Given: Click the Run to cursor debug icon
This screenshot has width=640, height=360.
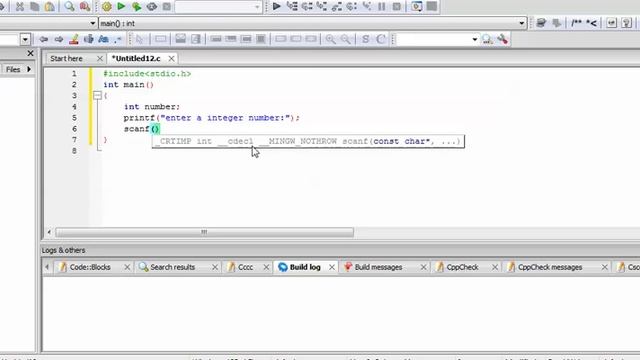Looking at the screenshot, I should [292, 7].
